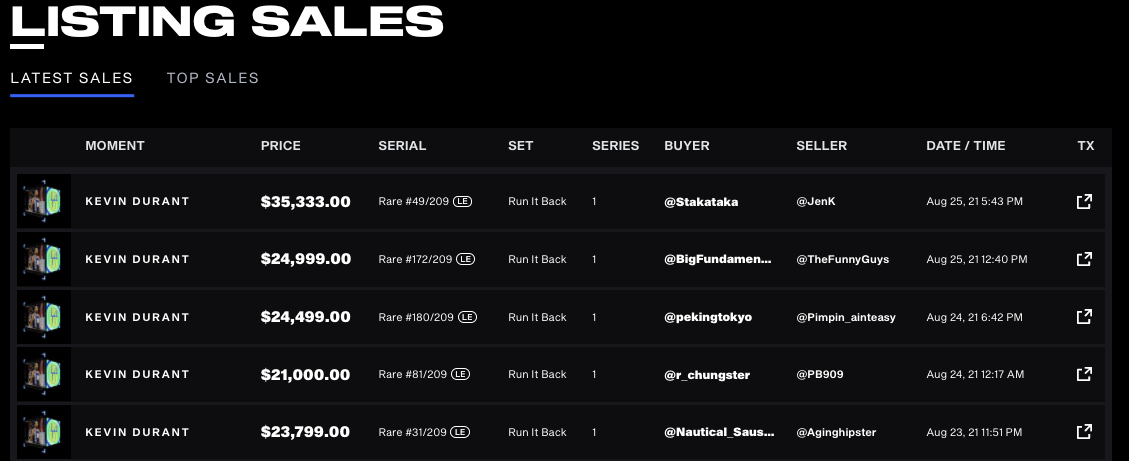The width and height of the screenshot is (1129, 461).
Task: Click LE badge on serial #180/209
Action: pyautogui.click(x=467, y=317)
